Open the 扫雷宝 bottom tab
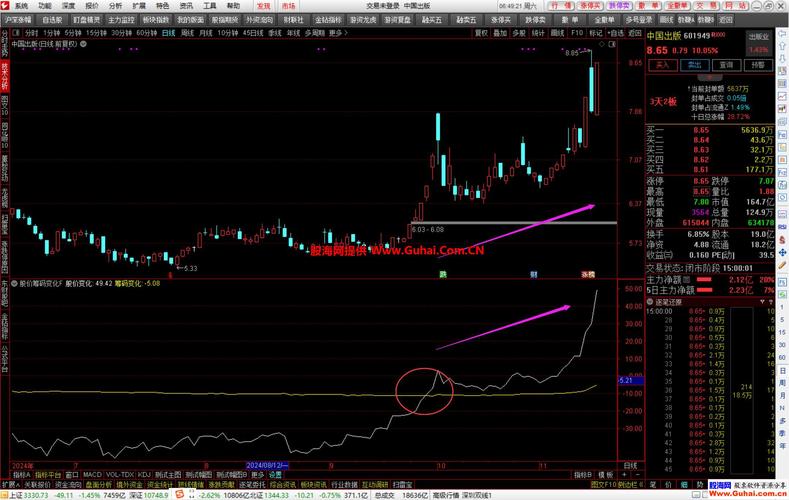This screenshot has width=789, height=500. (403, 485)
